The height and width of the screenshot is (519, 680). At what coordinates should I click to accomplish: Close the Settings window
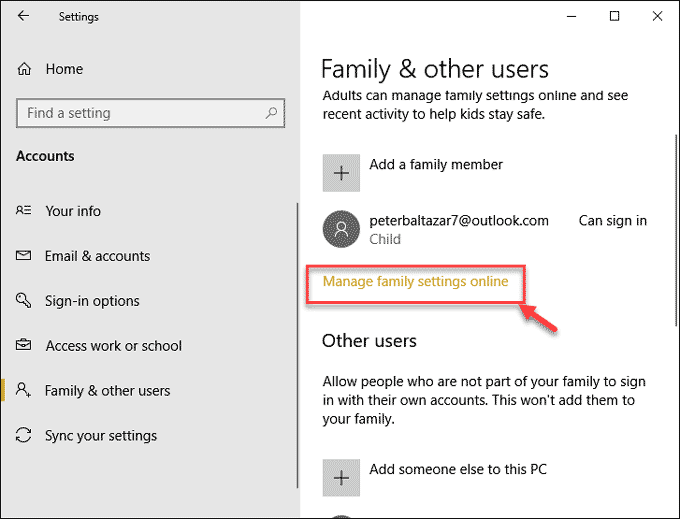657,16
